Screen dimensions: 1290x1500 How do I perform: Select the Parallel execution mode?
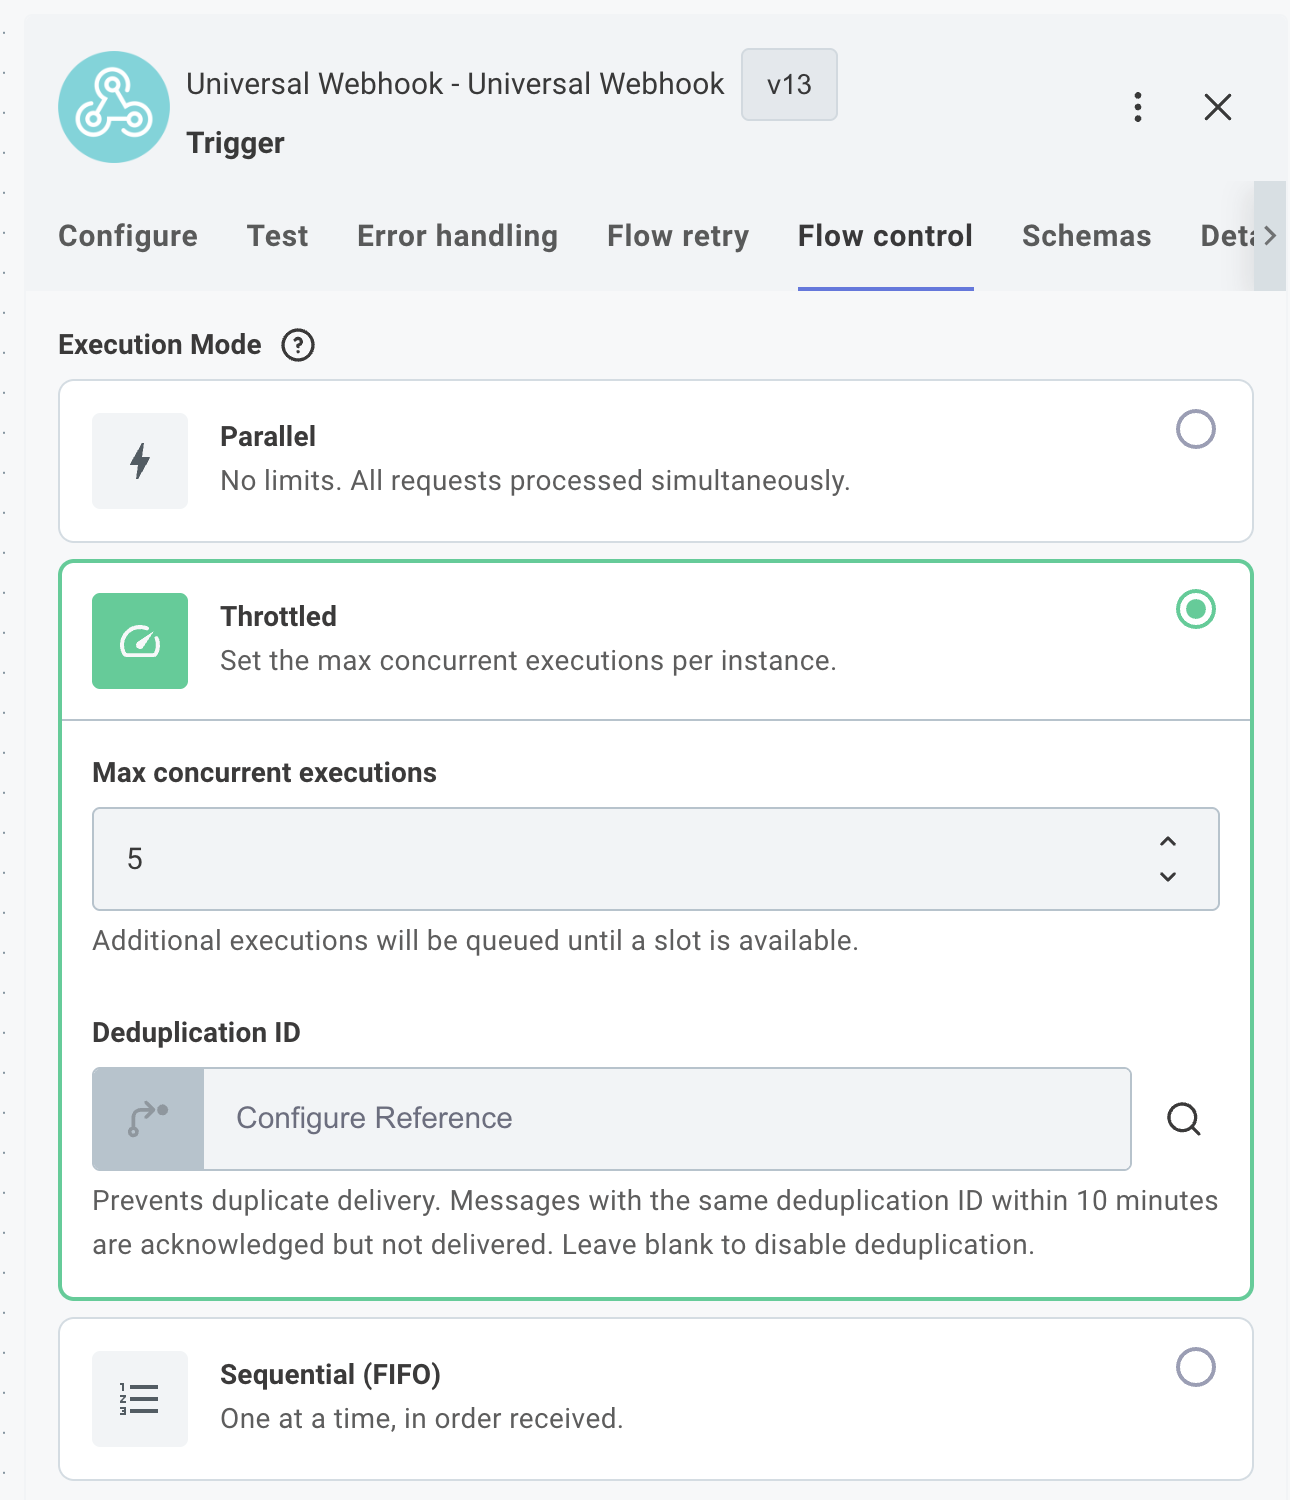pos(1196,429)
